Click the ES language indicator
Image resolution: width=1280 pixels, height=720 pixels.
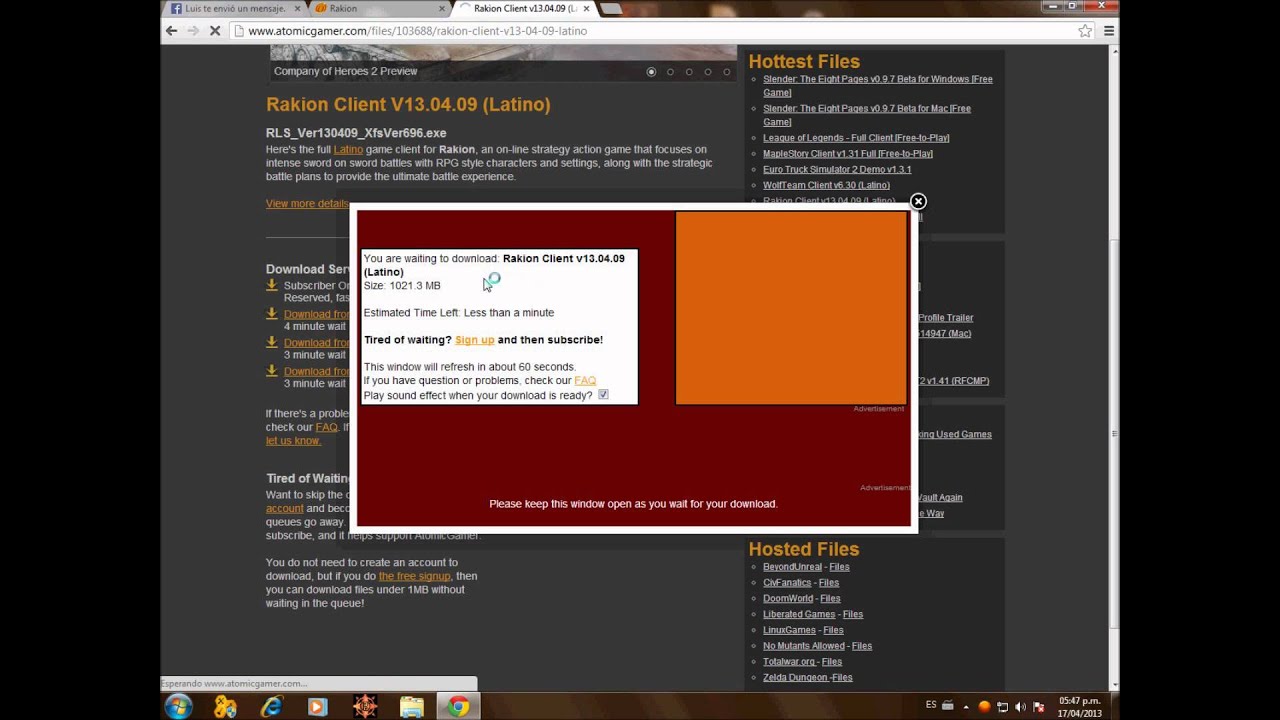931,705
